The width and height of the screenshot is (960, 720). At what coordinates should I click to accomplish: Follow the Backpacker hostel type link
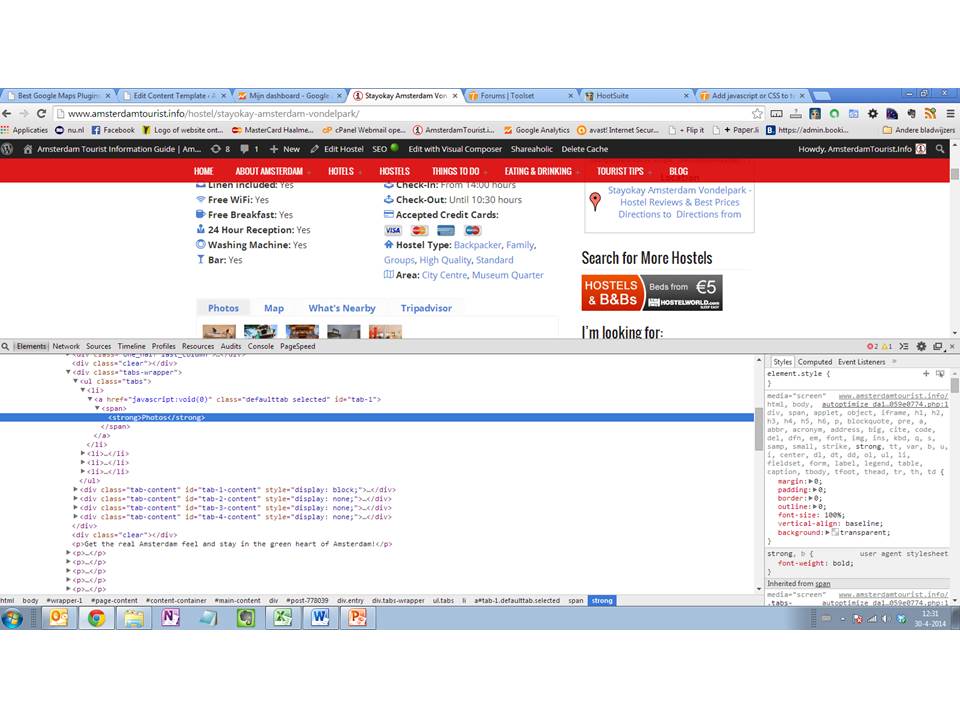point(478,245)
